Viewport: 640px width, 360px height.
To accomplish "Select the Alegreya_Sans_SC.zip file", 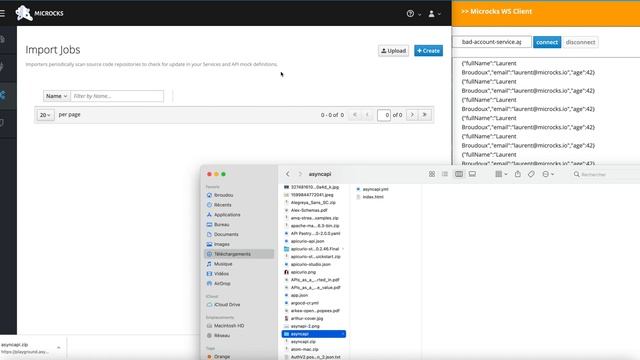I will click(314, 202).
